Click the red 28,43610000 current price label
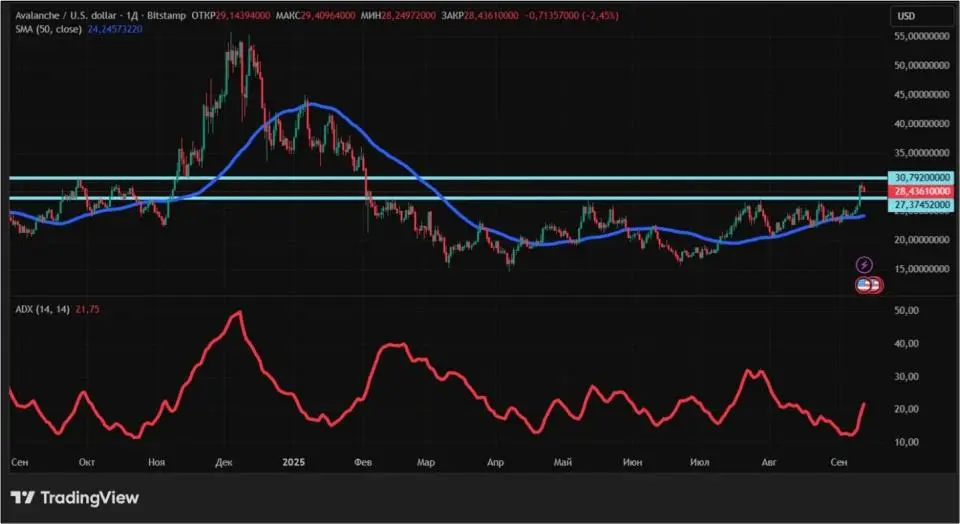The width and height of the screenshot is (960, 524). coord(923,190)
